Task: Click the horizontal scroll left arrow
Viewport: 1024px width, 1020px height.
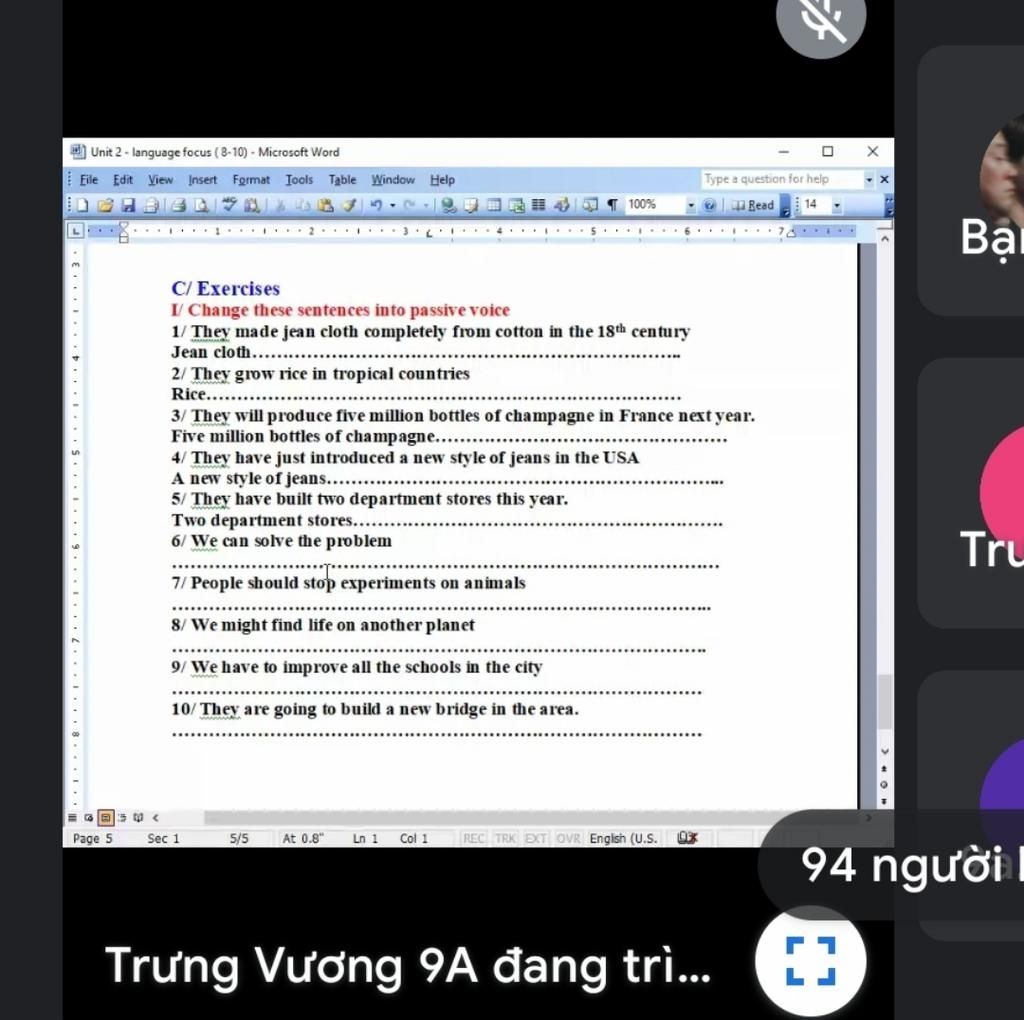Action: [x=155, y=817]
